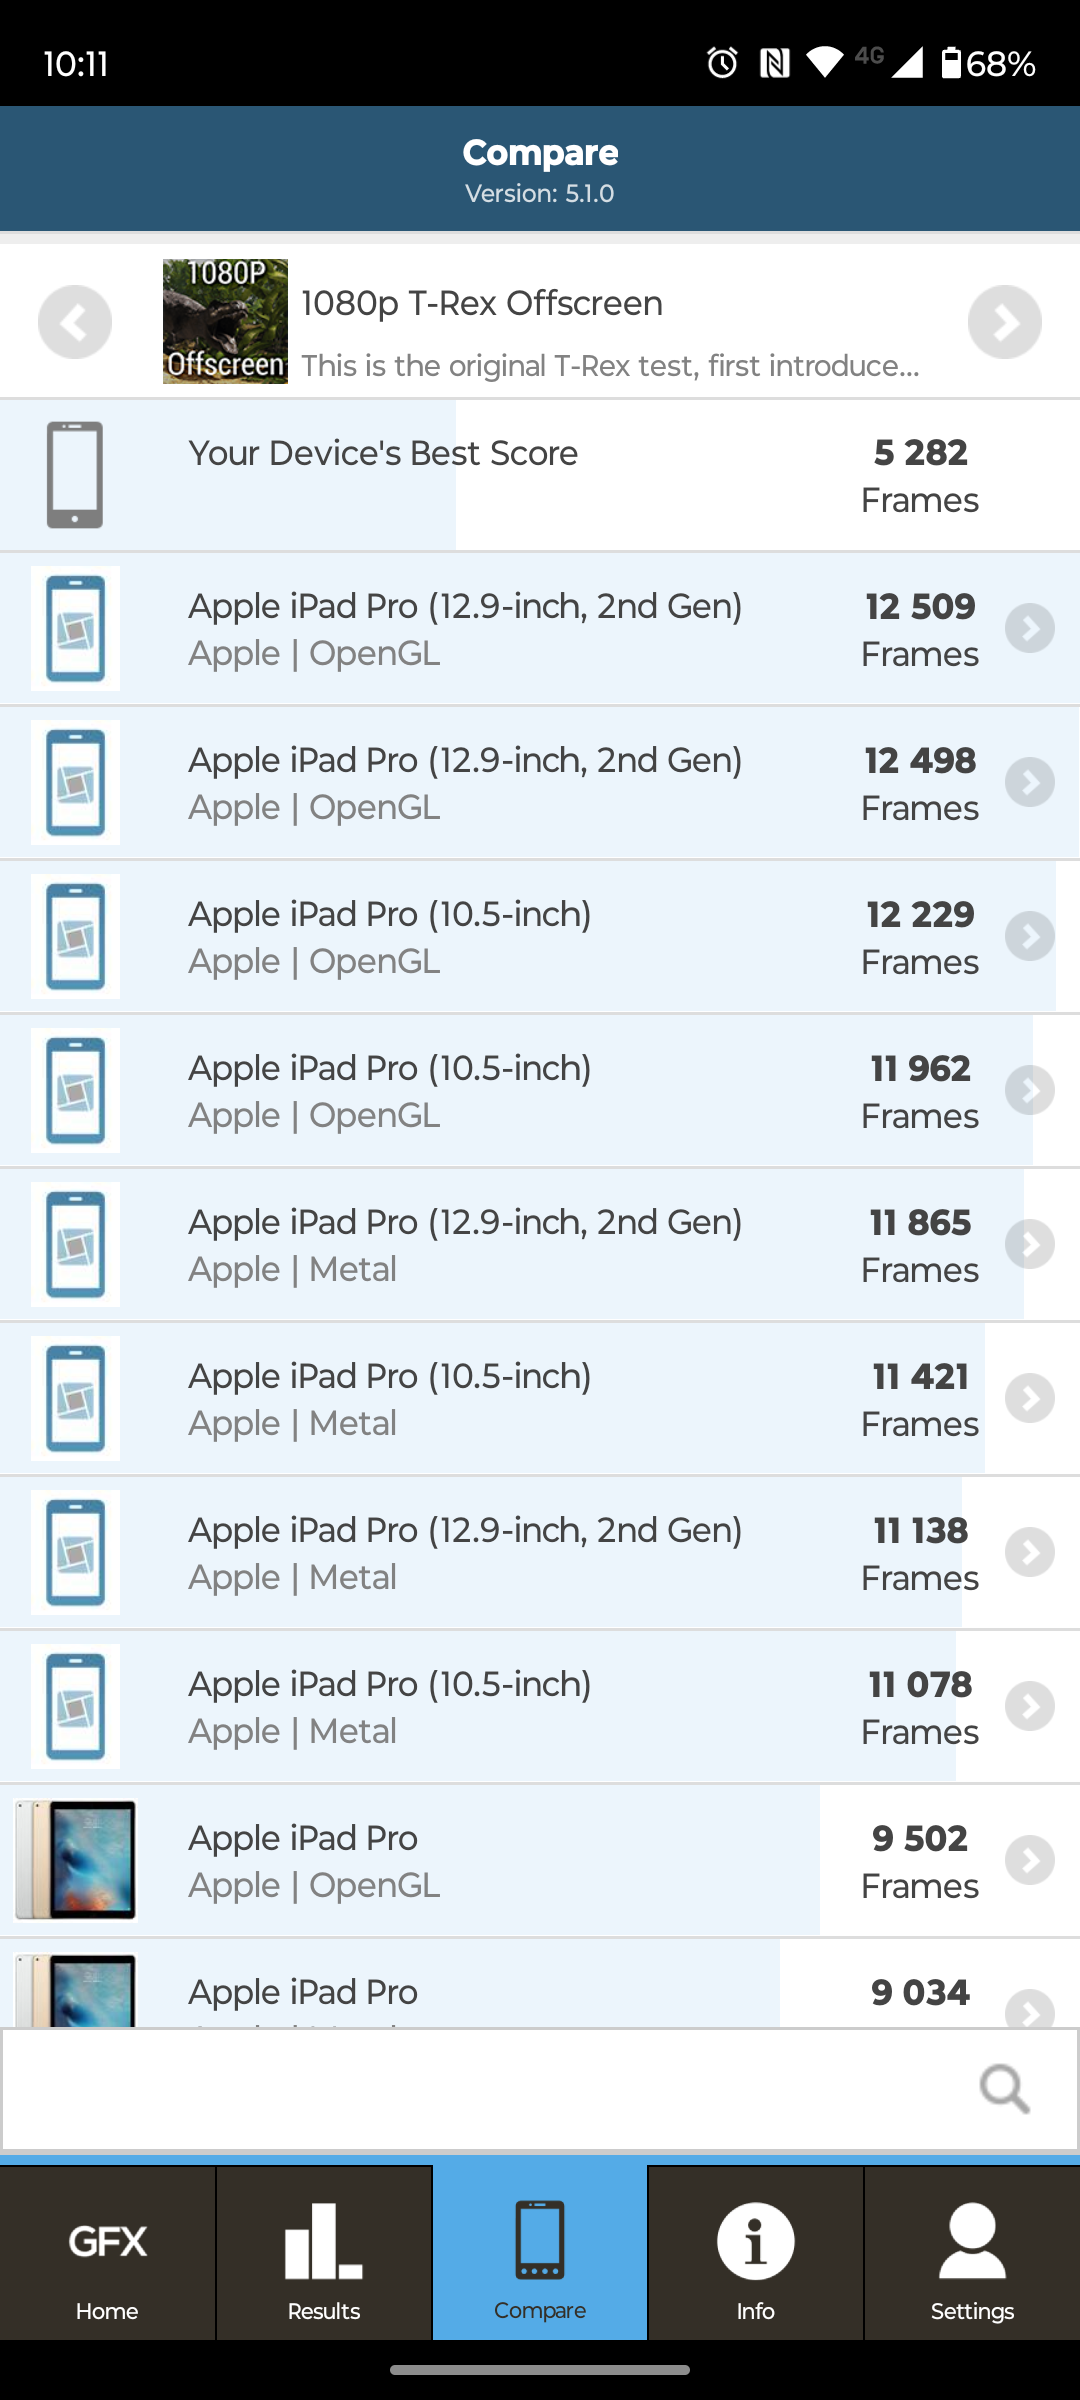Switch to the Results tab

[x=324, y=2254]
